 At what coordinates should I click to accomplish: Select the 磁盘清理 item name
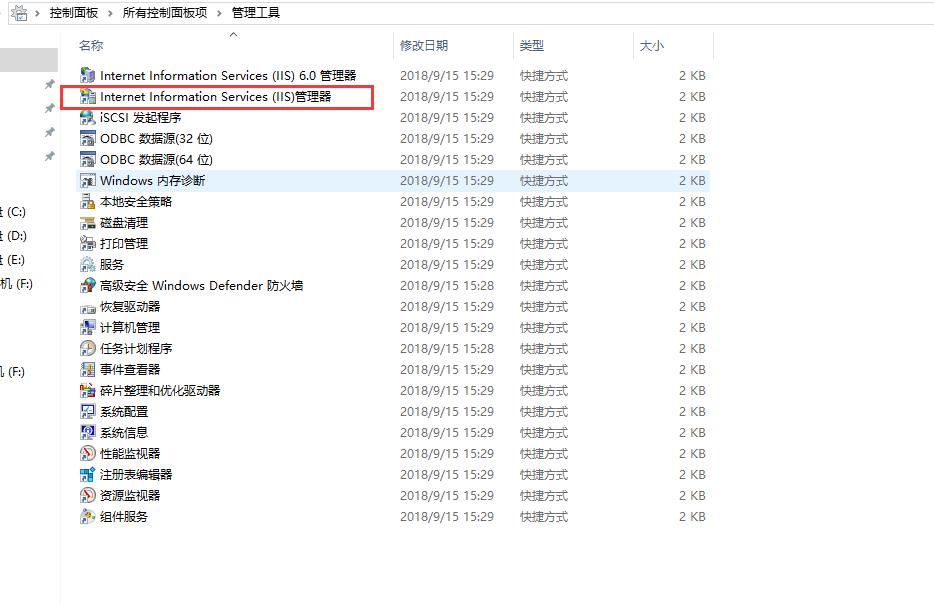(124, 223)
